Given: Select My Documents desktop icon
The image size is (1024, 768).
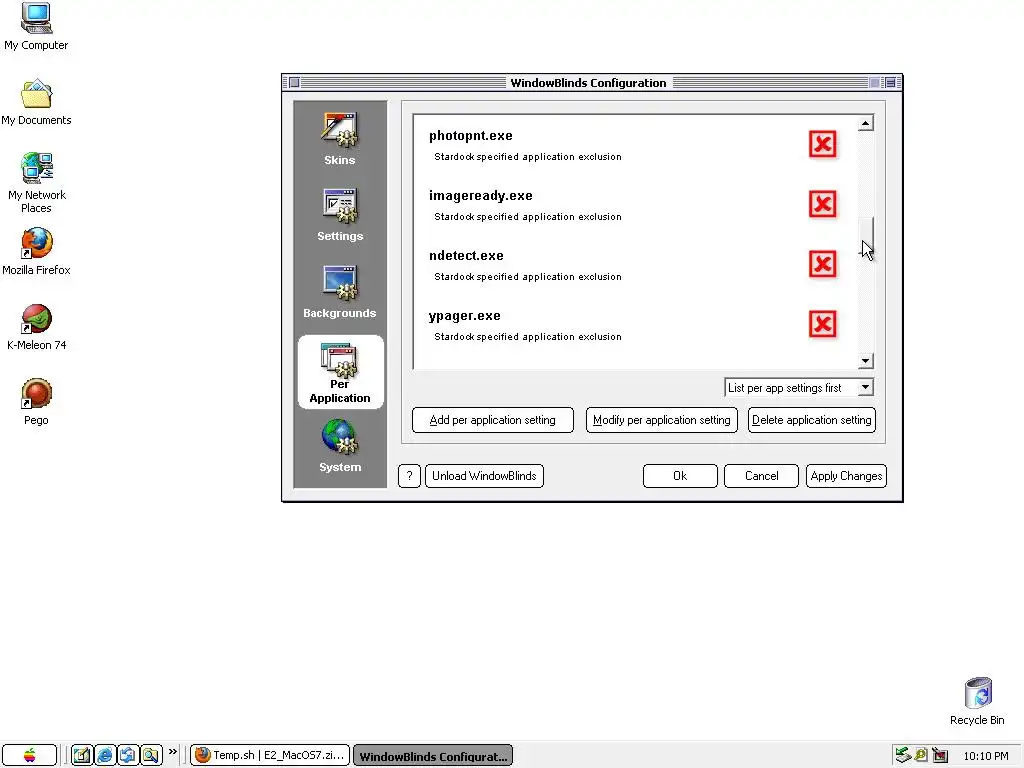Looking at the screenshot, I should tap(36, 102).
